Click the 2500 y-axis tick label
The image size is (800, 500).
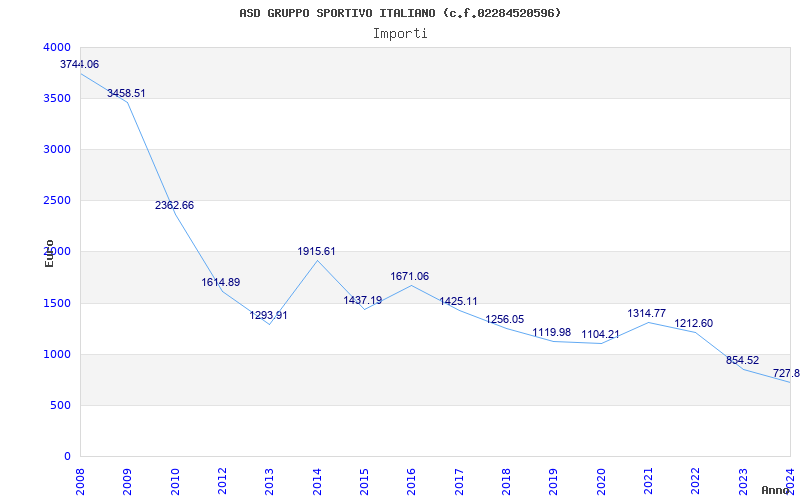click(57, 200)
